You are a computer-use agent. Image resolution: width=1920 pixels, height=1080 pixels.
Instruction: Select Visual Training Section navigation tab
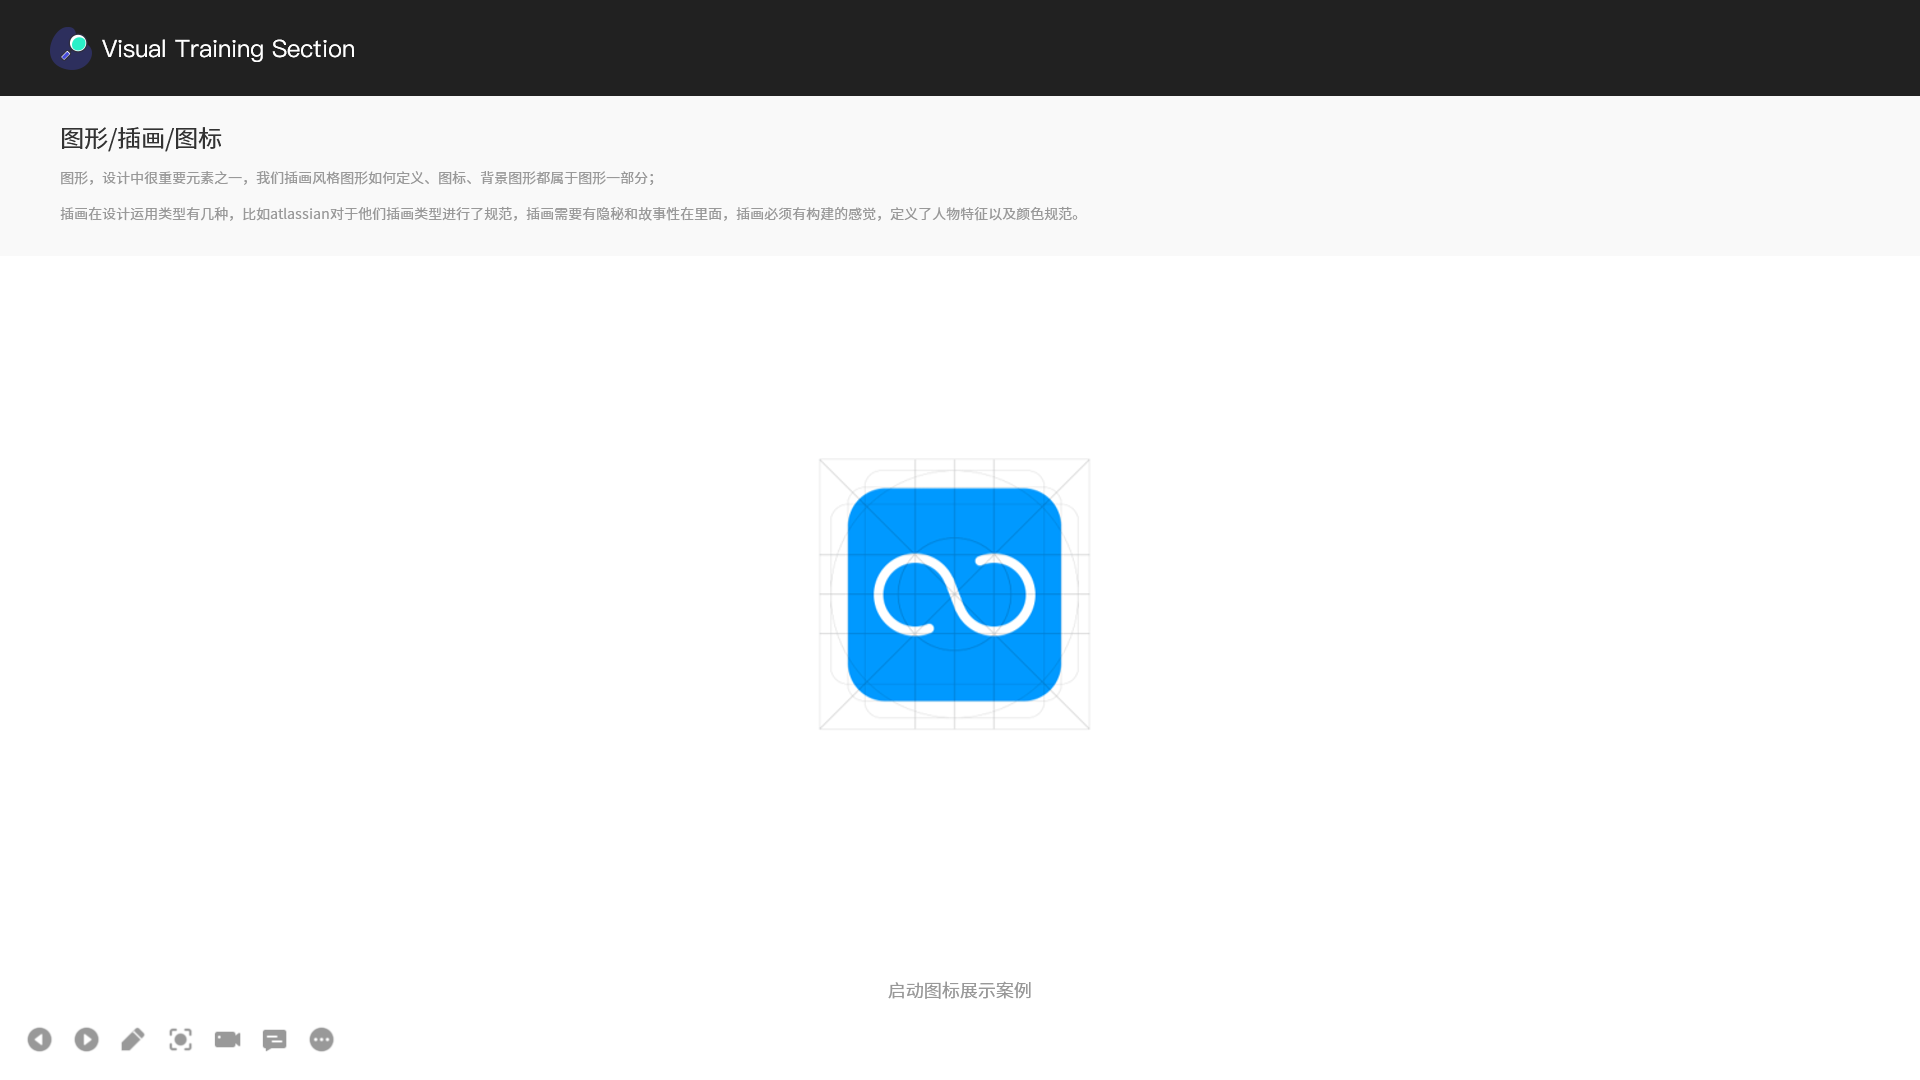(x=202, y=47)
